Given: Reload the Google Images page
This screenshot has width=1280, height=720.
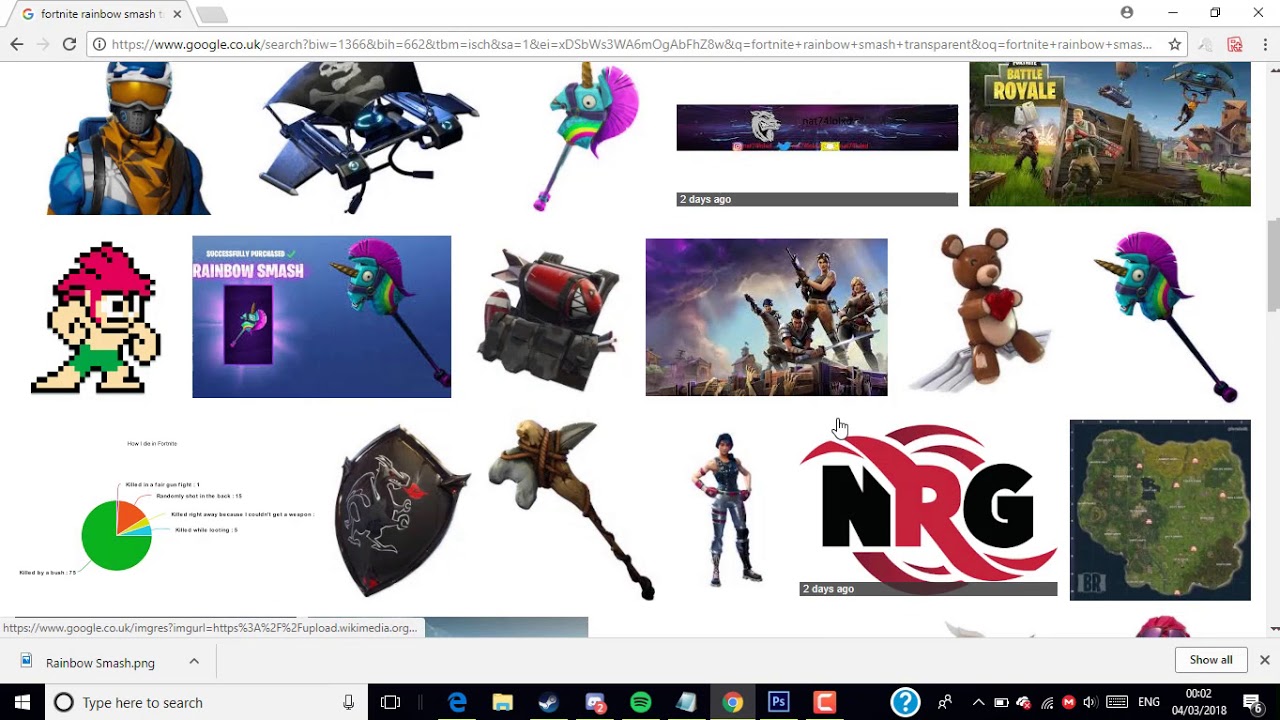Looking at the screenshot, I should [69, 44].
